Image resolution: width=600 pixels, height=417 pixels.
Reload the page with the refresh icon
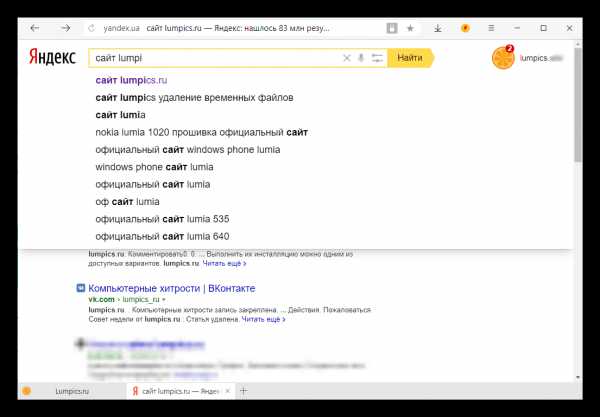point(91,28)
